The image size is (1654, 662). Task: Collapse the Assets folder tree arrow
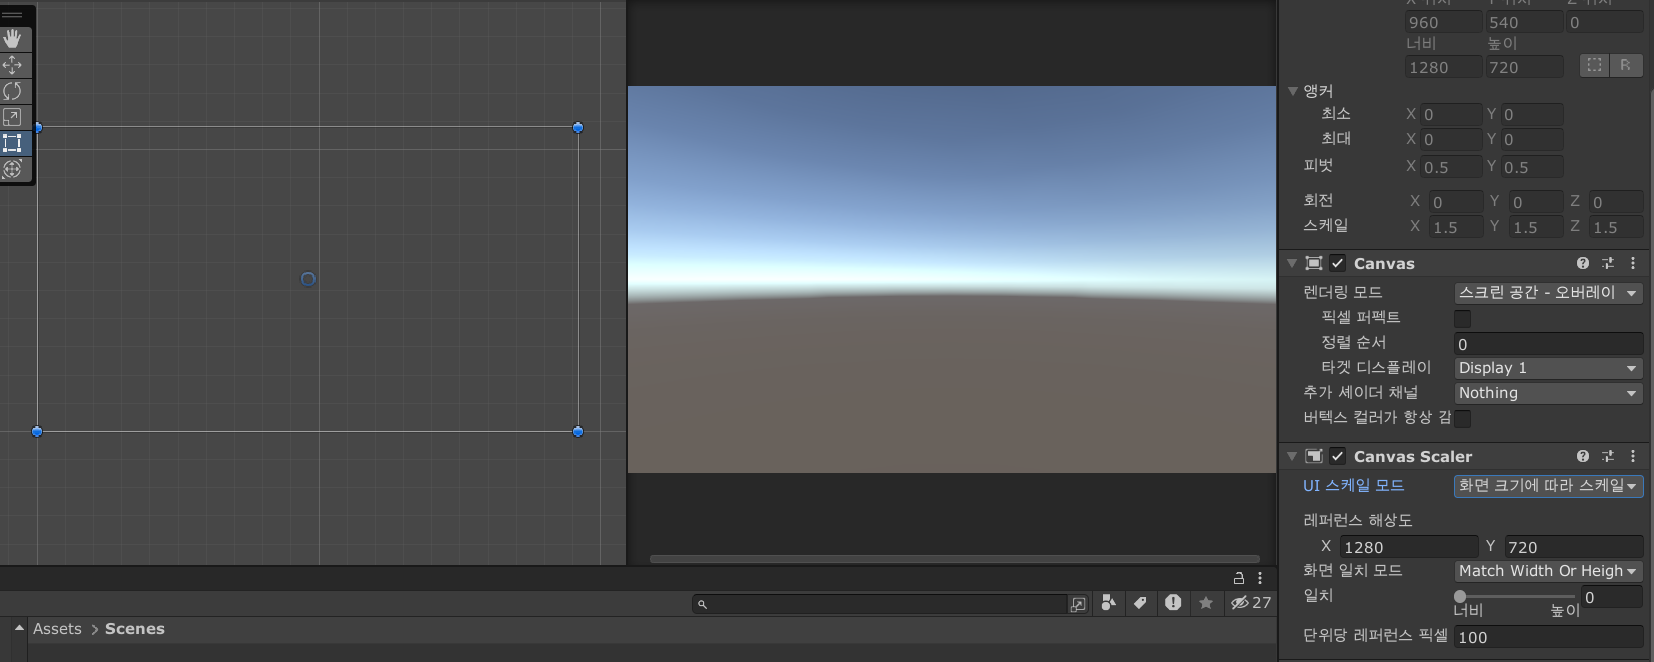click(x=19, y=628)
